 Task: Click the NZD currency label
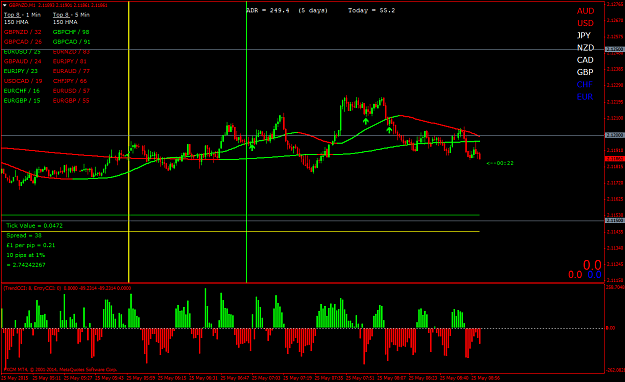(x=586, y=48)
